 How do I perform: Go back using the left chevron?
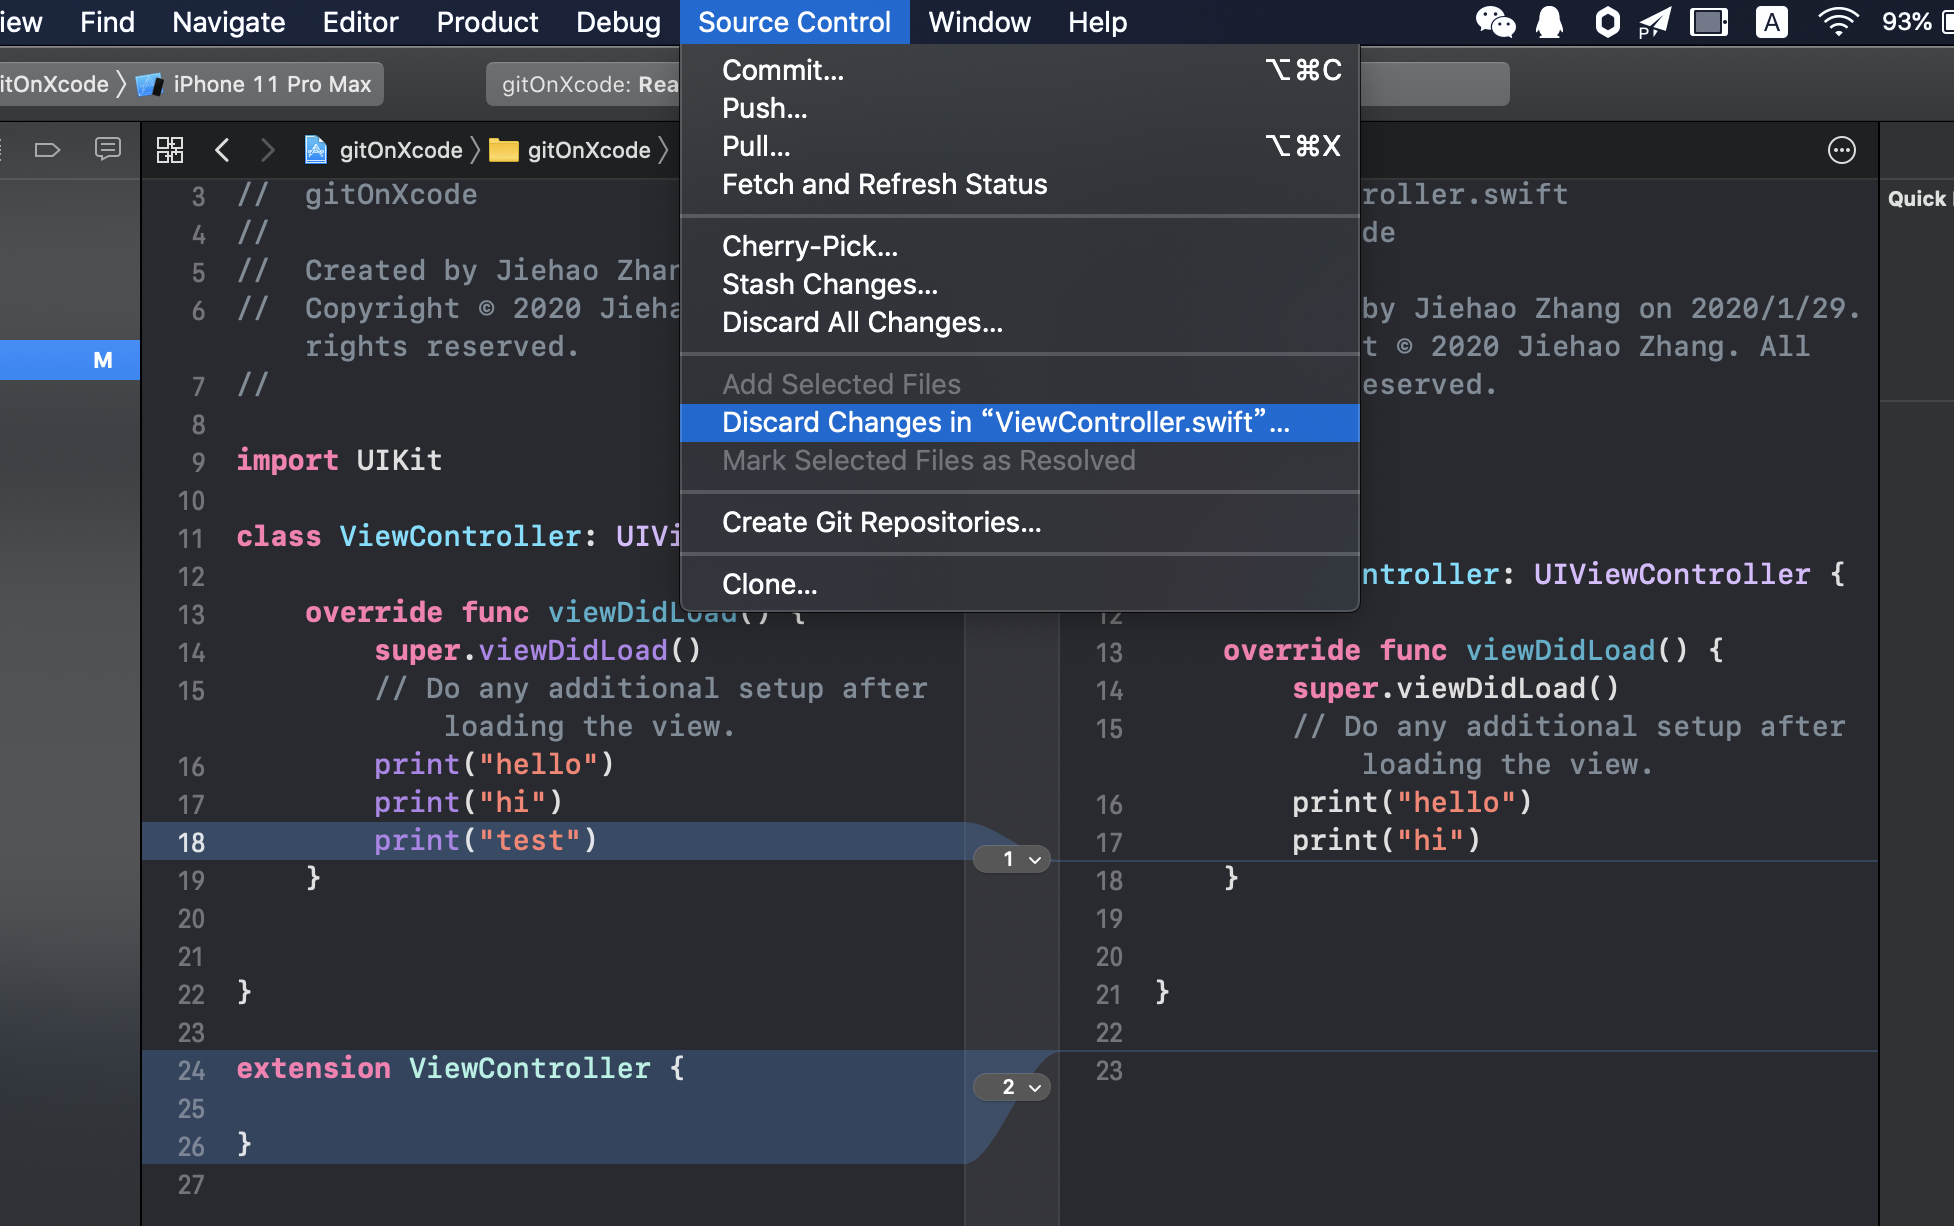click(222, 150)
